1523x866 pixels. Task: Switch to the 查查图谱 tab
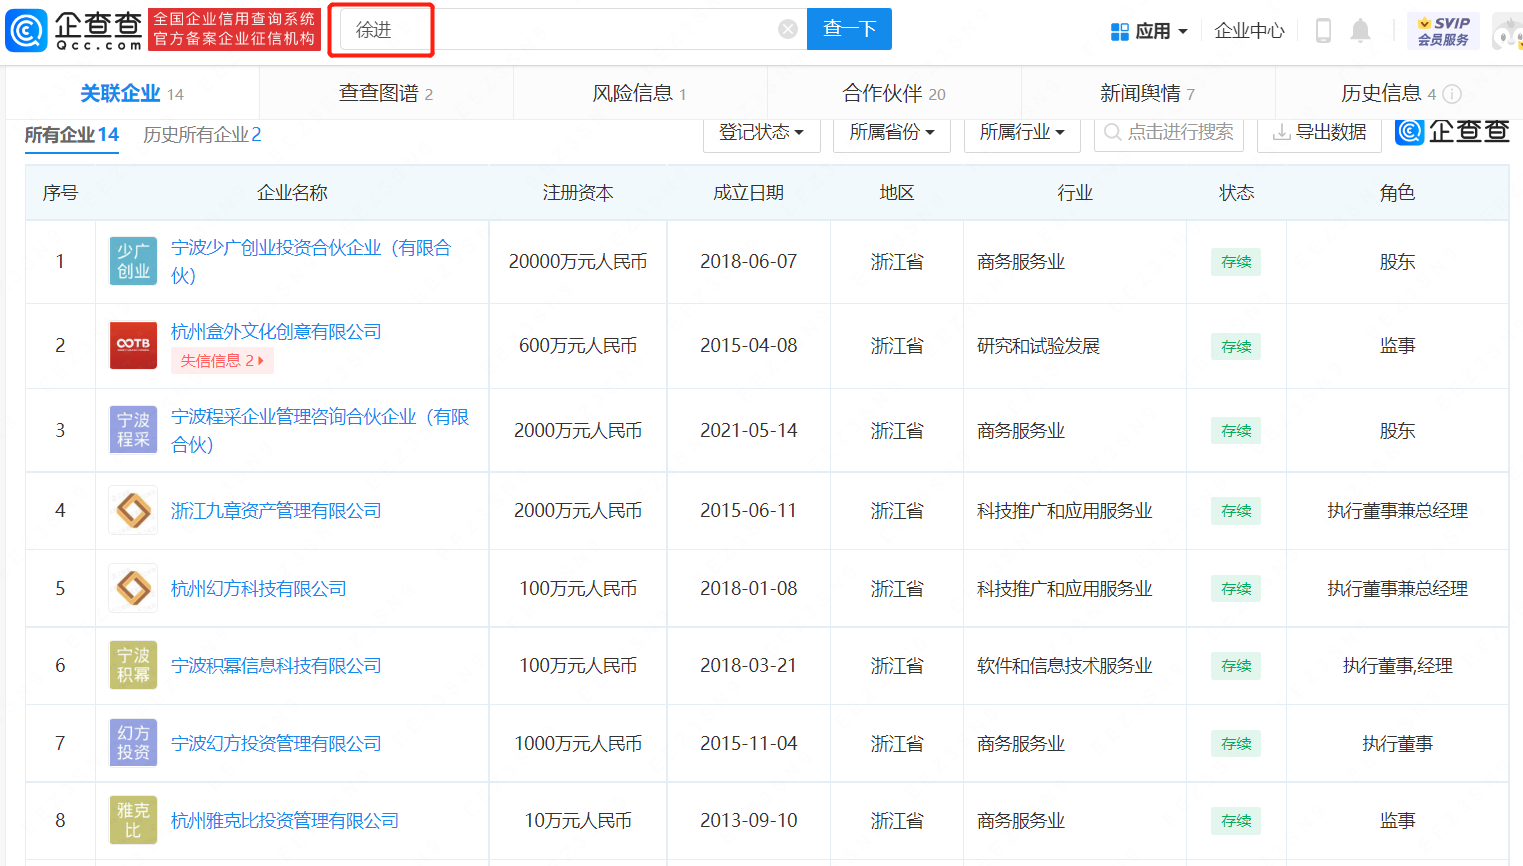tap(386, 94)
